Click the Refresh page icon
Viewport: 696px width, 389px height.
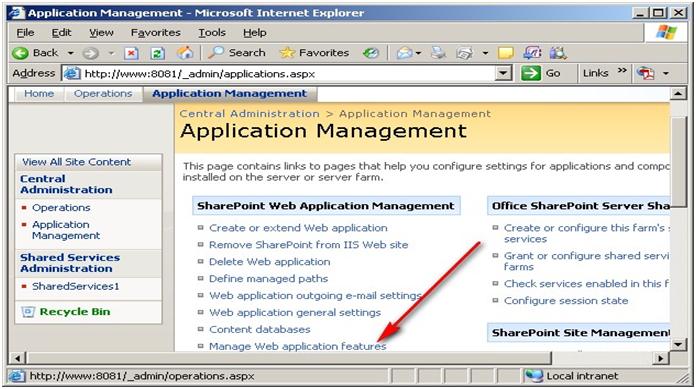pos(157,53)
